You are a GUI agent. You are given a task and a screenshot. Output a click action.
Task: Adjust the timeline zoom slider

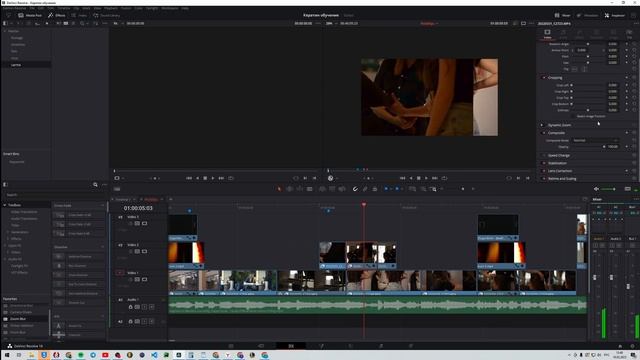463,189
